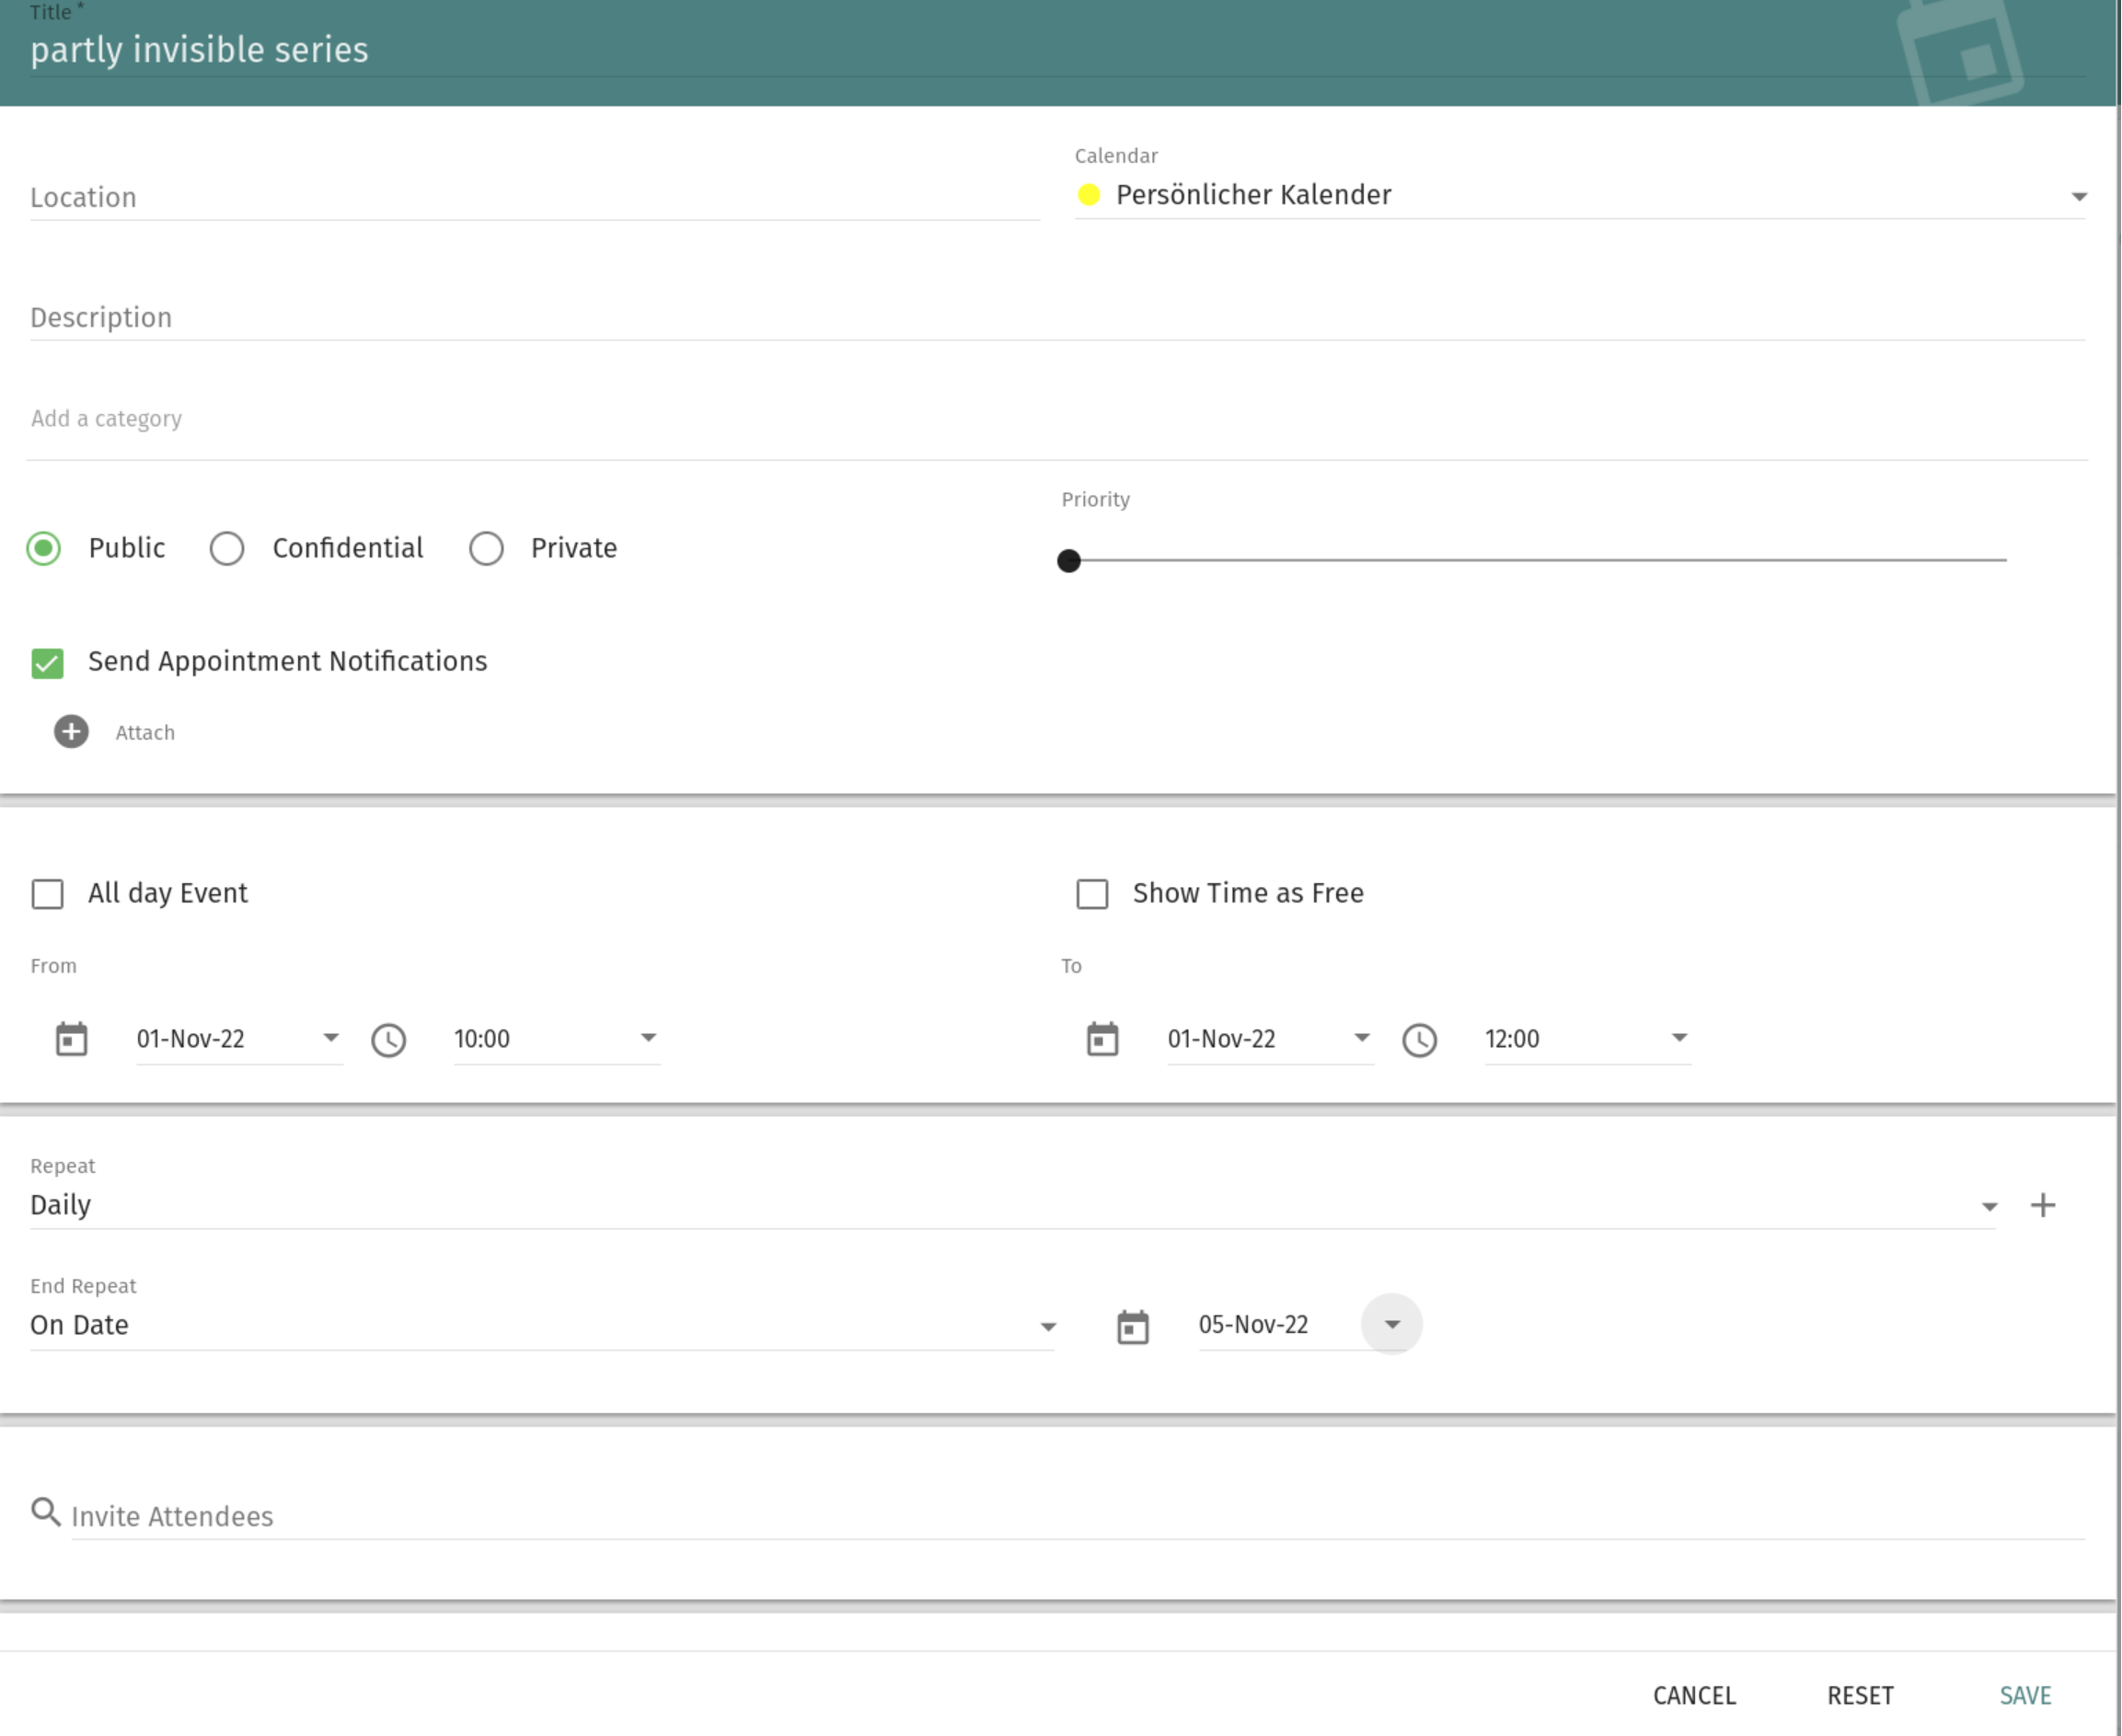Click the Attach plus icon
This screenshot has height=1736, width=2122.
click(71, 732)
